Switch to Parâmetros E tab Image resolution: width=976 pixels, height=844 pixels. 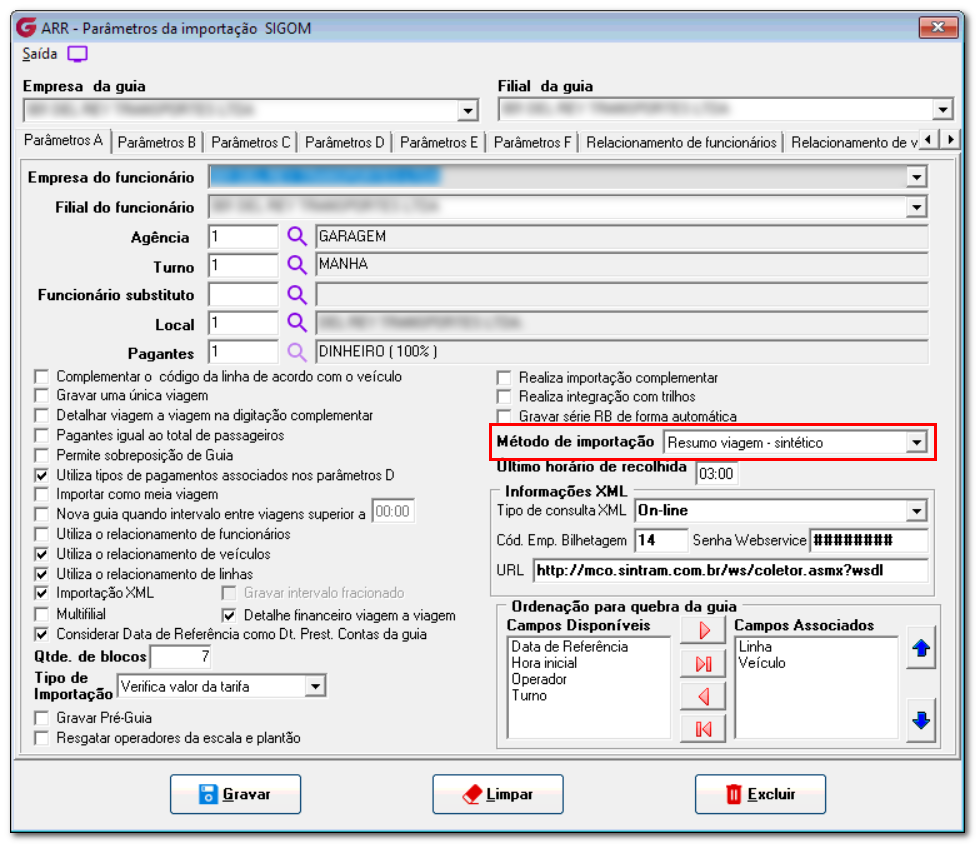439,143
